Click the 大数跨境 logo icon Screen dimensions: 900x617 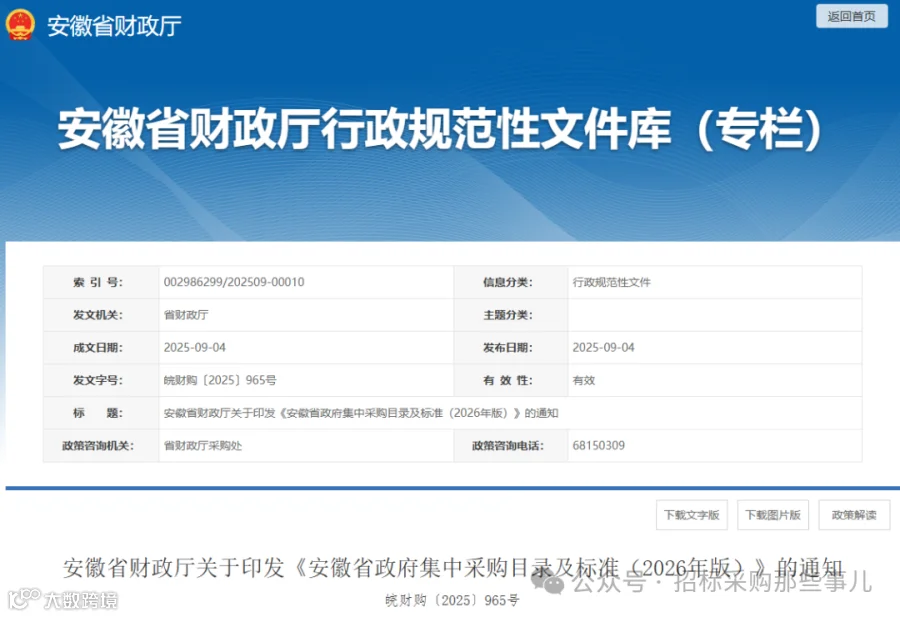[25, 599]
